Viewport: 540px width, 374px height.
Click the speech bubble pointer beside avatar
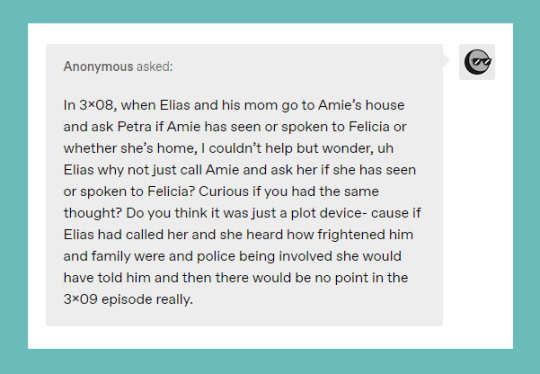446,60
